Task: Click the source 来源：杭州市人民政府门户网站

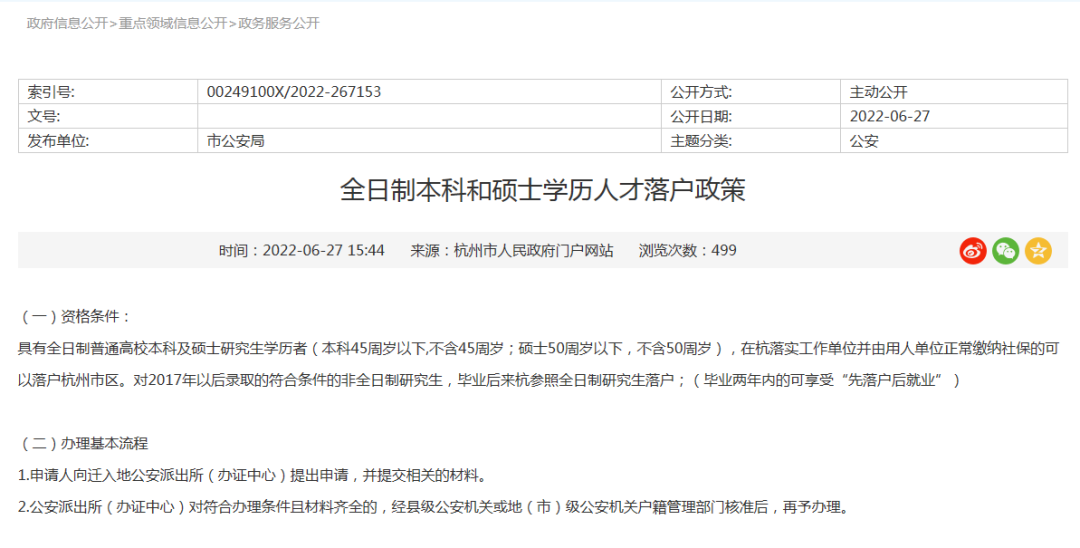Action: click(x=512, y=251)
